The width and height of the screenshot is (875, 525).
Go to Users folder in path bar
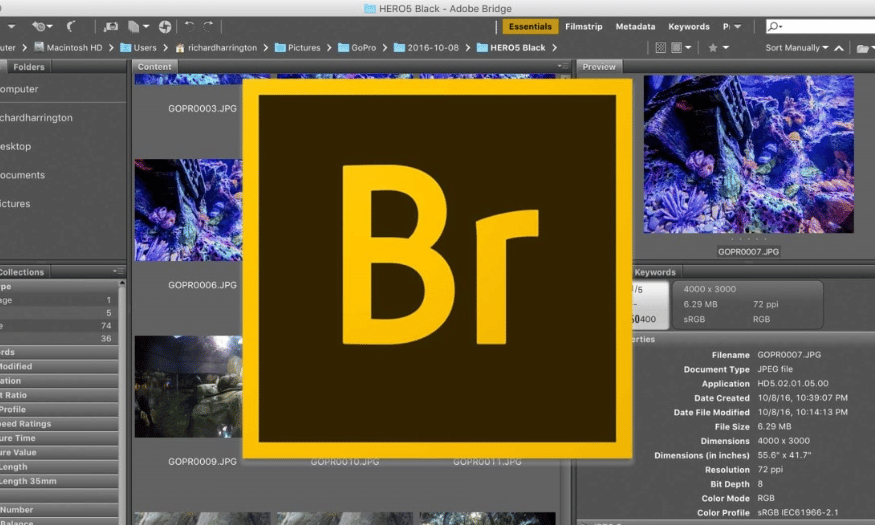[138, 47]
